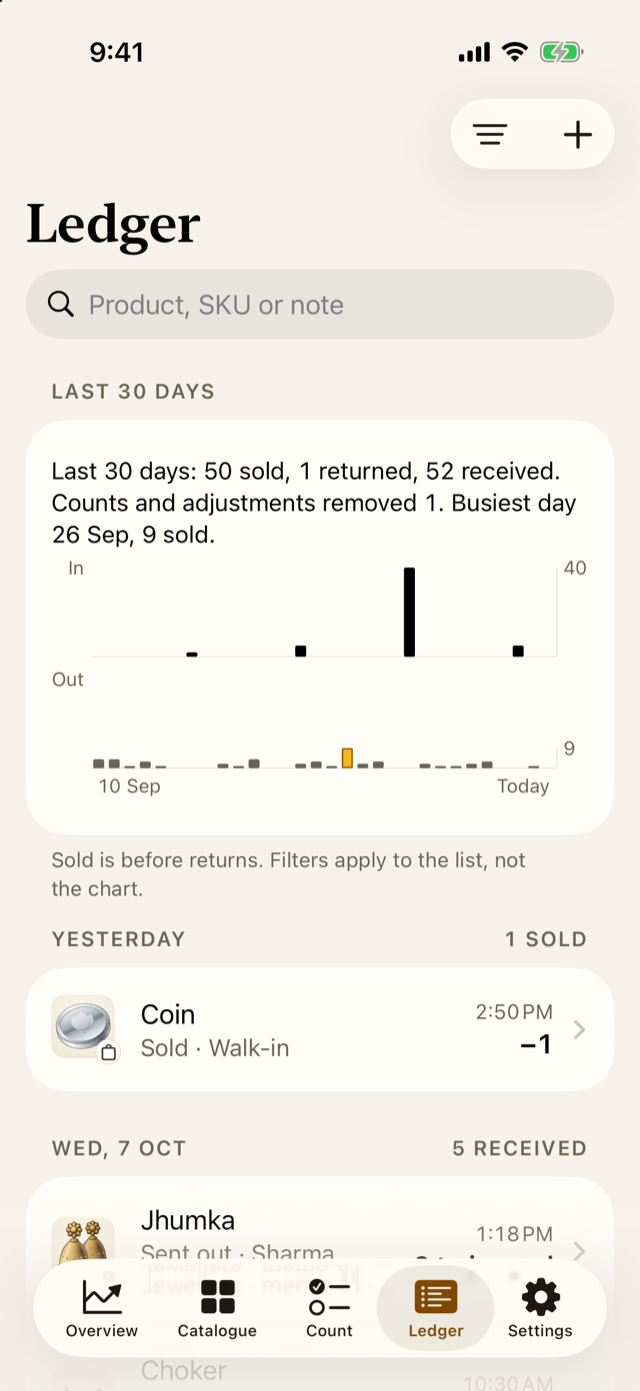Viewport: 640px width, 1391px height.
Task: Tap the battery charging status icon
Action: 561,52
